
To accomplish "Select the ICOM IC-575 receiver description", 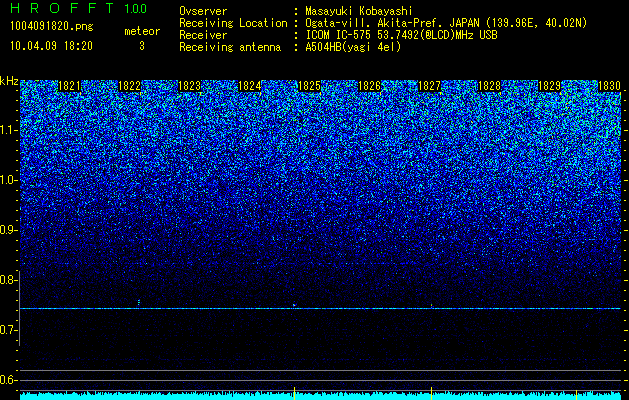I will 402,35.
